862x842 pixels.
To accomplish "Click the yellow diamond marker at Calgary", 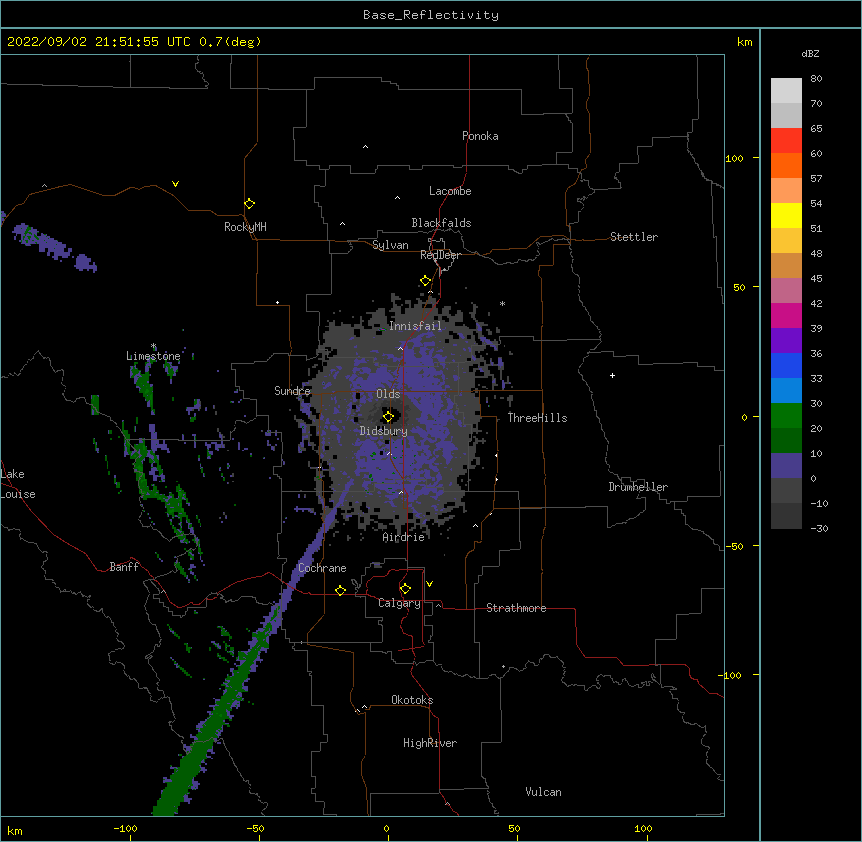I will click(405, 589).
